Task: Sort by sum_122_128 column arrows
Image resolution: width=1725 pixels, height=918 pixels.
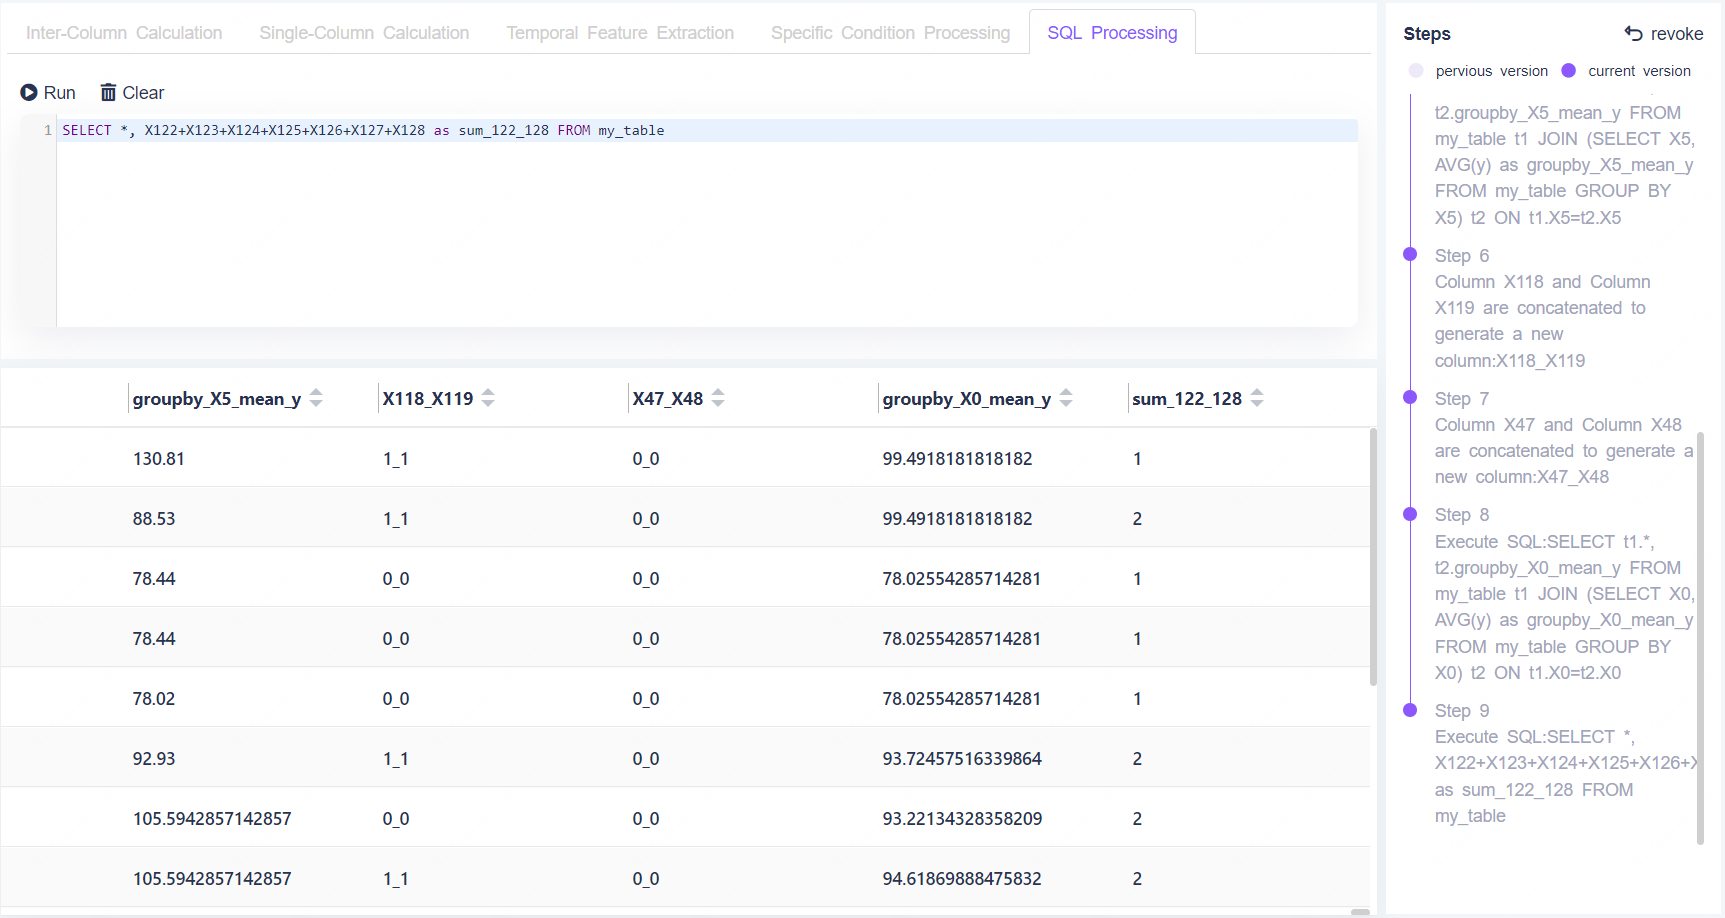Action: point(1257,398)
